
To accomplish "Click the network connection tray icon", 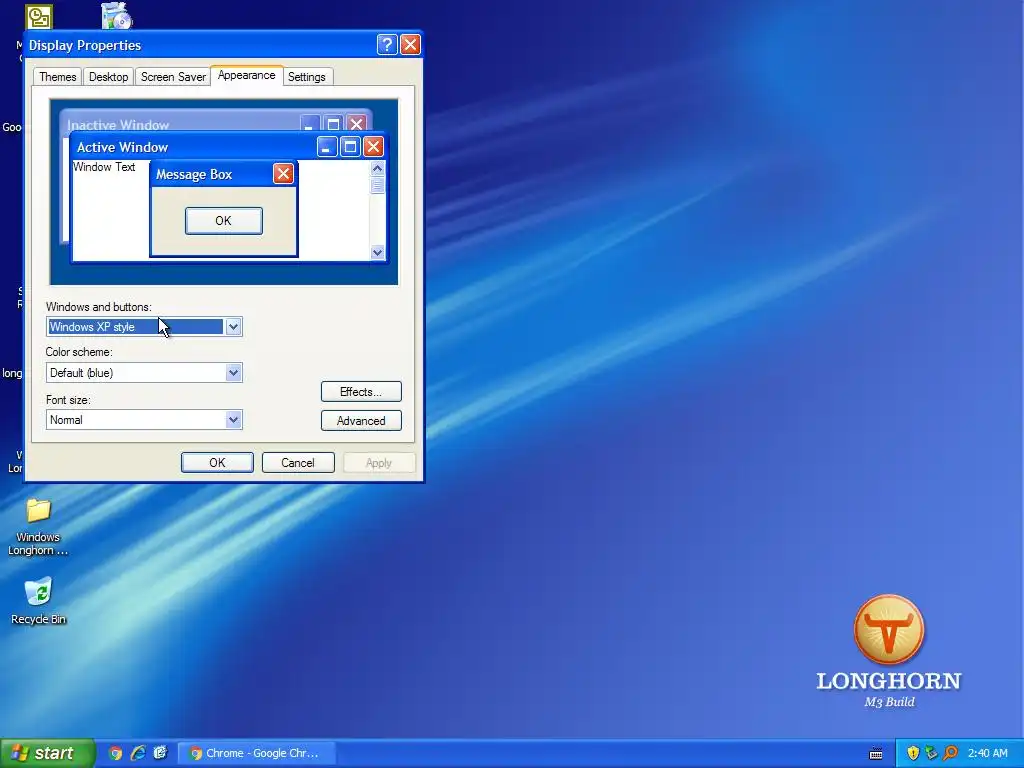I will [x=931, y=753].
